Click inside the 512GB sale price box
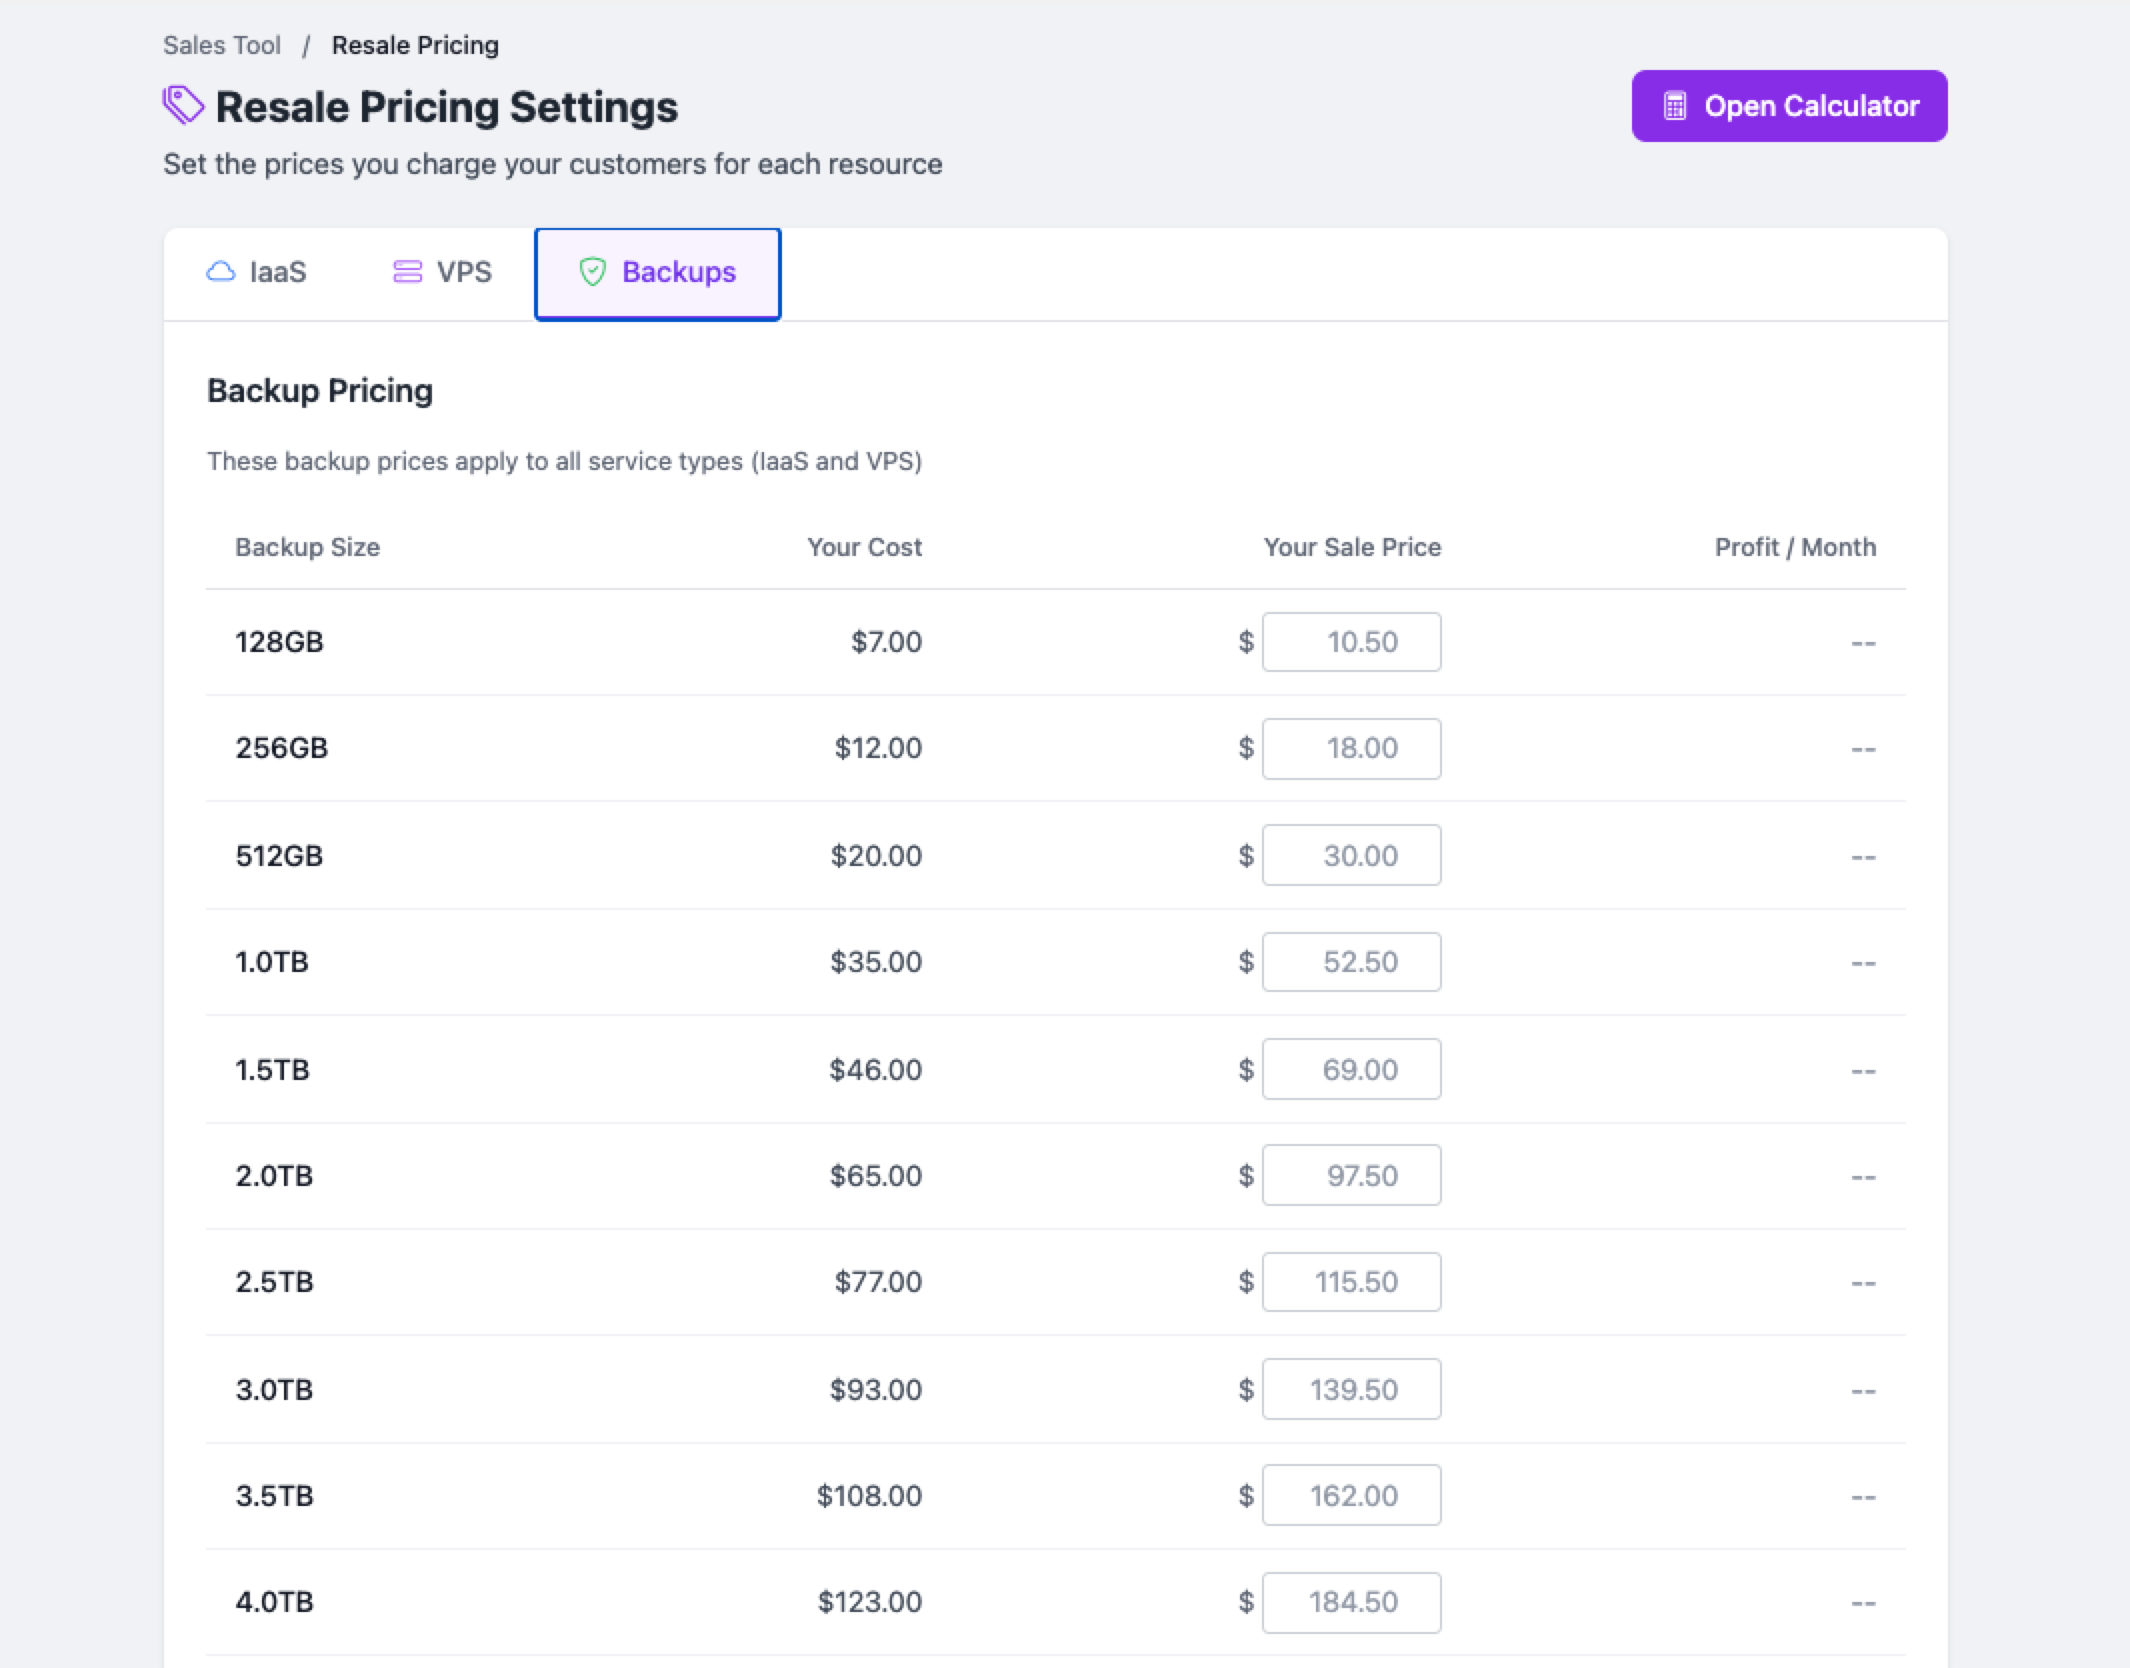This screenshot has height=1668, width=2130. point(1351,855)
